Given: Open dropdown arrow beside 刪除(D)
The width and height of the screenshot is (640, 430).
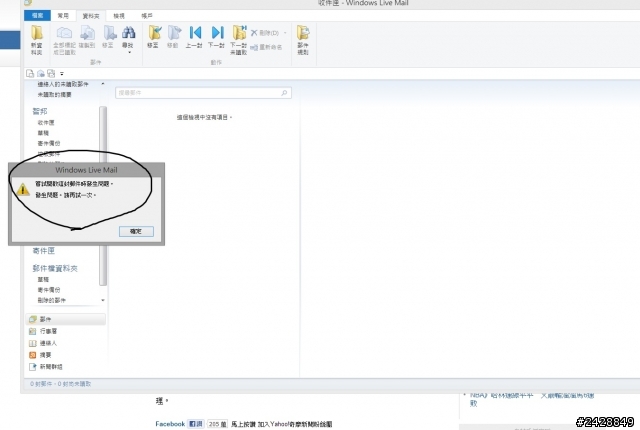Looking at the screenshot, I should [x=285, y=33].
